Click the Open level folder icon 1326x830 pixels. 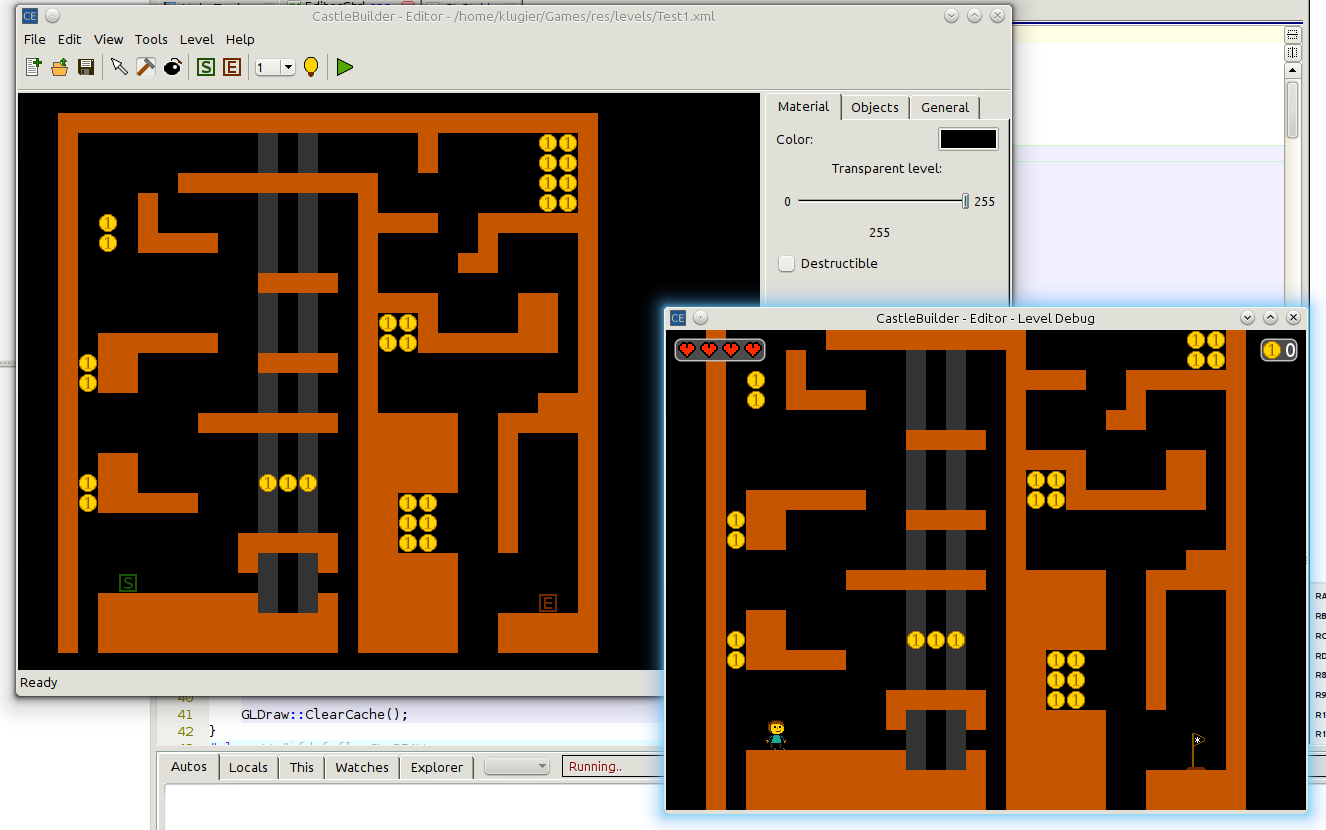[x=59, y=67]
